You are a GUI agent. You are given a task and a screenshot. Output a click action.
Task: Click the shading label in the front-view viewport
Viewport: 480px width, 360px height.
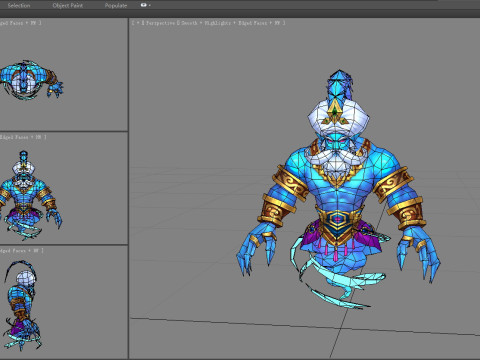coord(23,137)
